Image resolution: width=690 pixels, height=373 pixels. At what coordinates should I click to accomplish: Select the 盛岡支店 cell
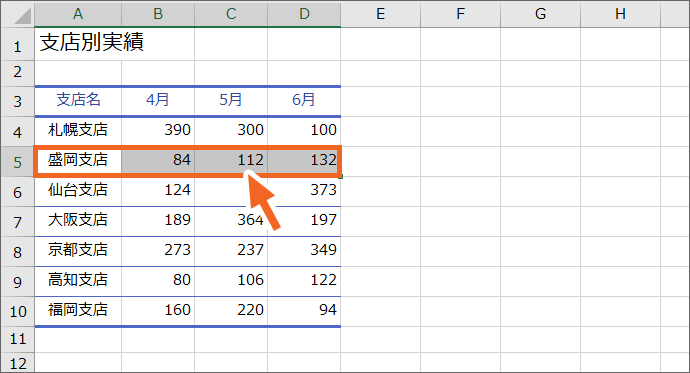78,161
